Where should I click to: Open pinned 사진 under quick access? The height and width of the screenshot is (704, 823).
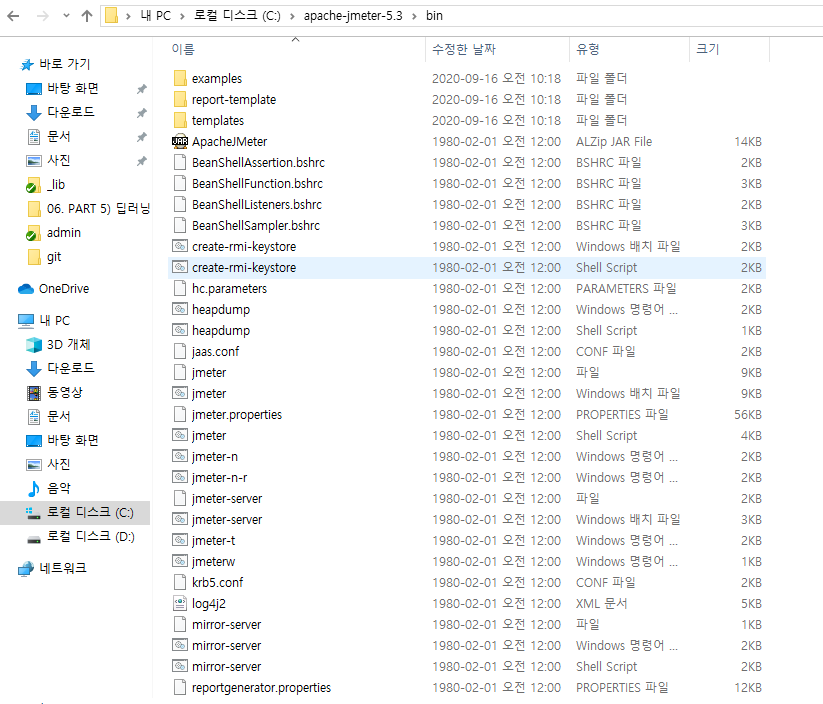[48, 161]
